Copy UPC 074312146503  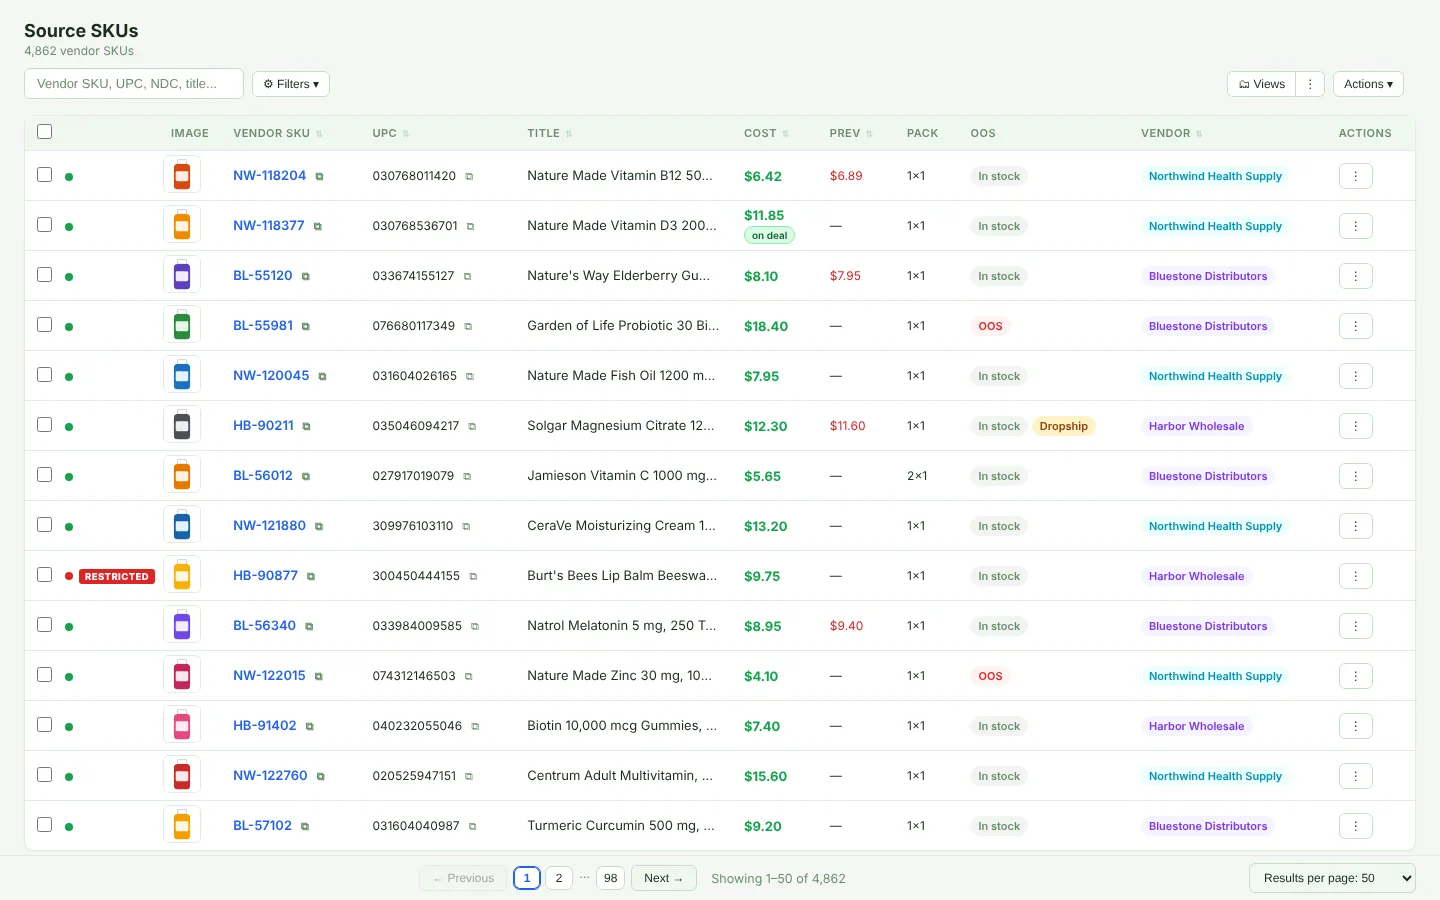tap(468, 676)
